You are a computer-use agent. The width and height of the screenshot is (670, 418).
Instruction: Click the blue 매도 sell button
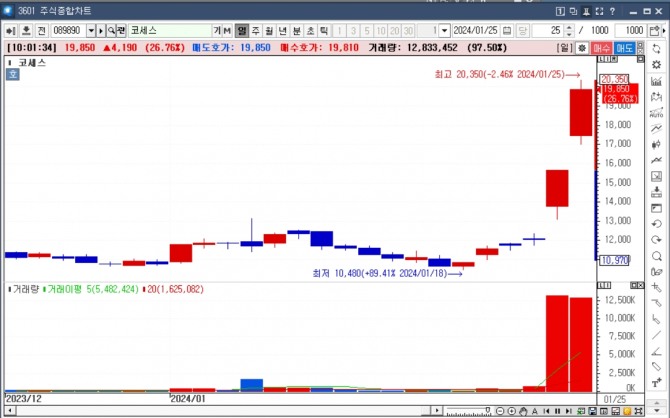[x=624, y=48]
